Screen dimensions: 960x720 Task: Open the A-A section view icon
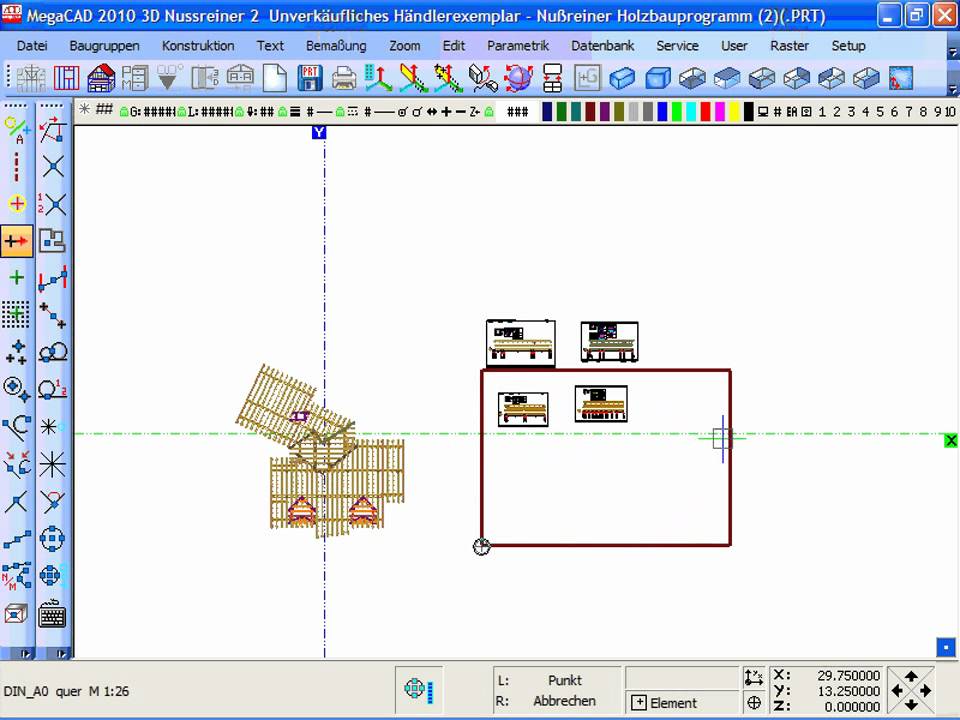(x=240, y=77)
